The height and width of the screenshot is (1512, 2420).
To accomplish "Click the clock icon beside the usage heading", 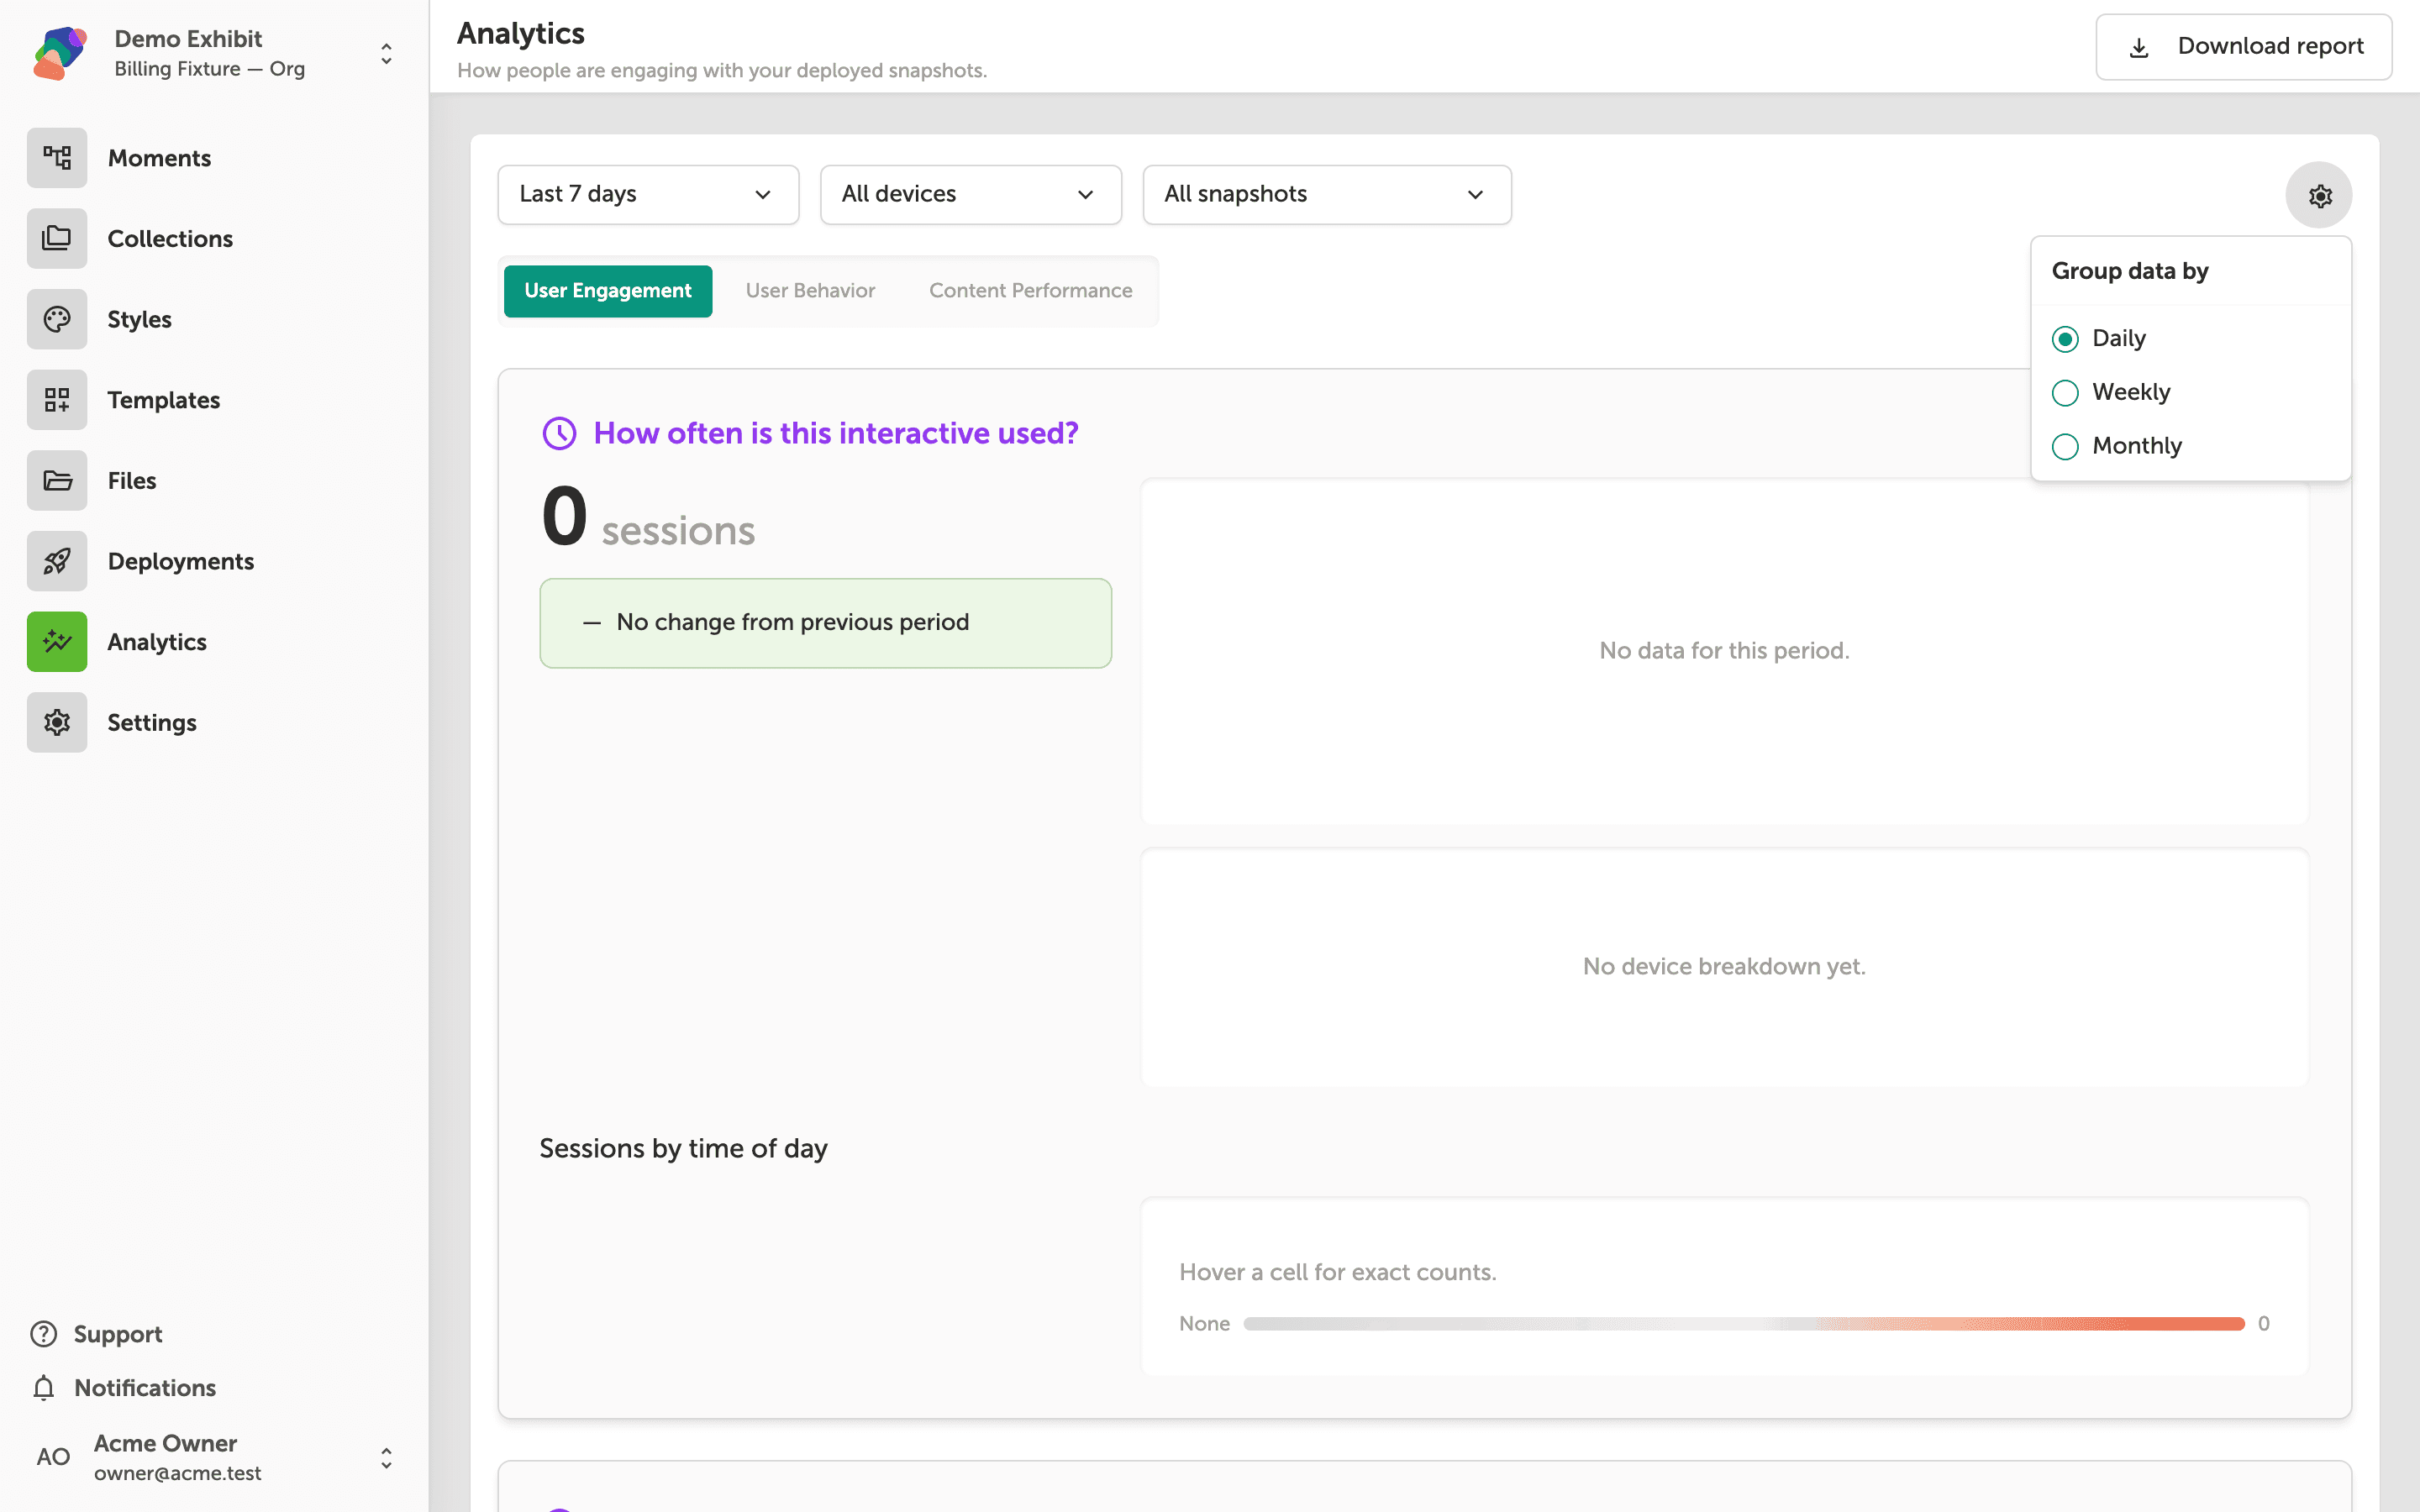I will 559,433.
